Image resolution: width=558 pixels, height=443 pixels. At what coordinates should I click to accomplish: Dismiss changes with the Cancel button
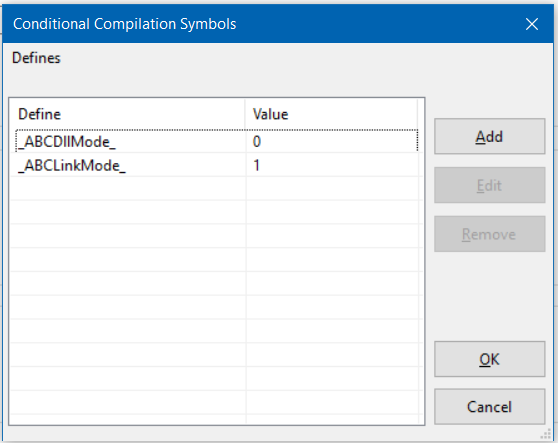[489, 406]
